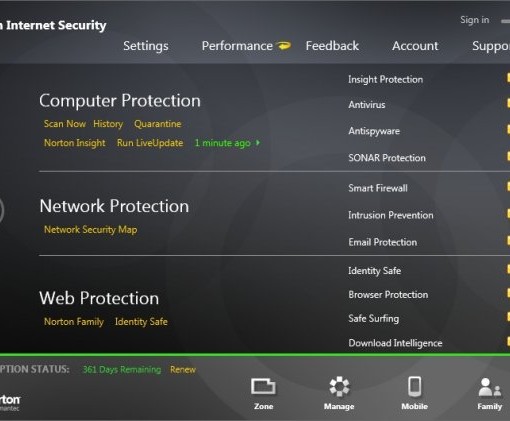Open the Manage gear icon

[339, 387]
